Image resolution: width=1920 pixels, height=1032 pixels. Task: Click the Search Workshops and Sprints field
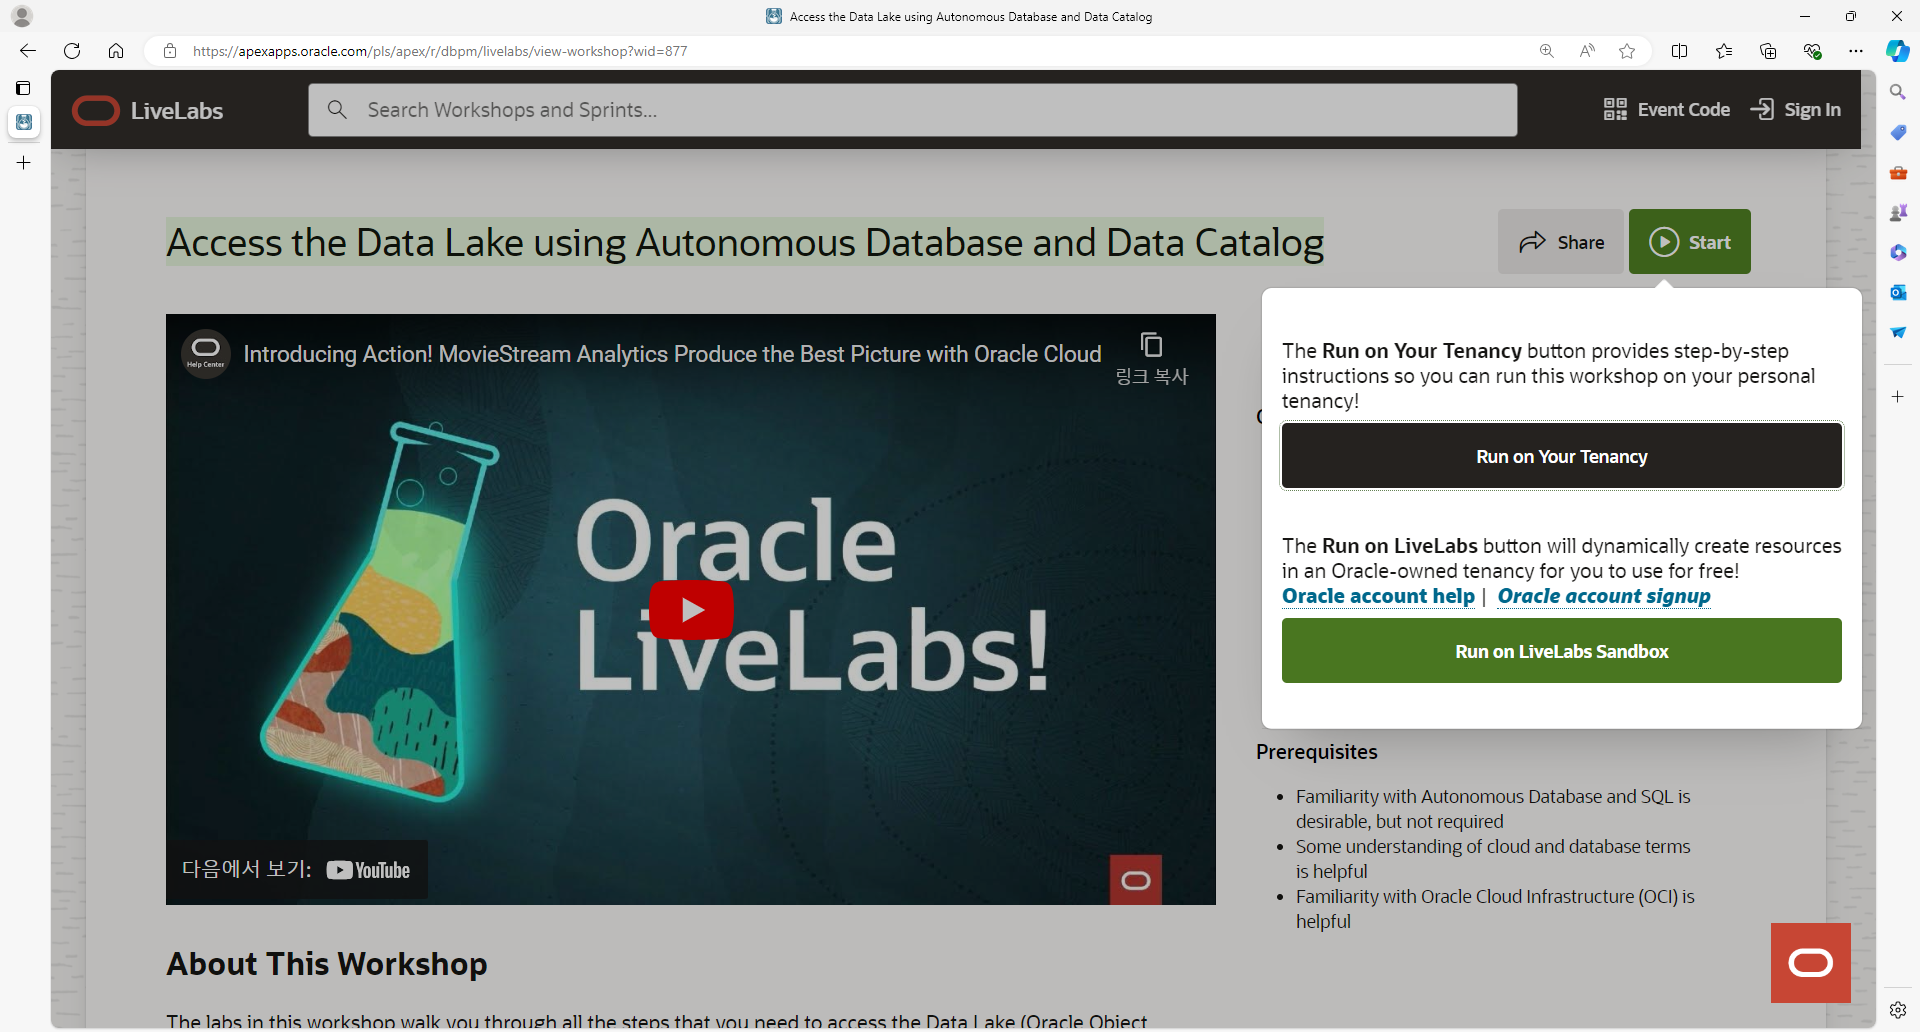(912, 110)
